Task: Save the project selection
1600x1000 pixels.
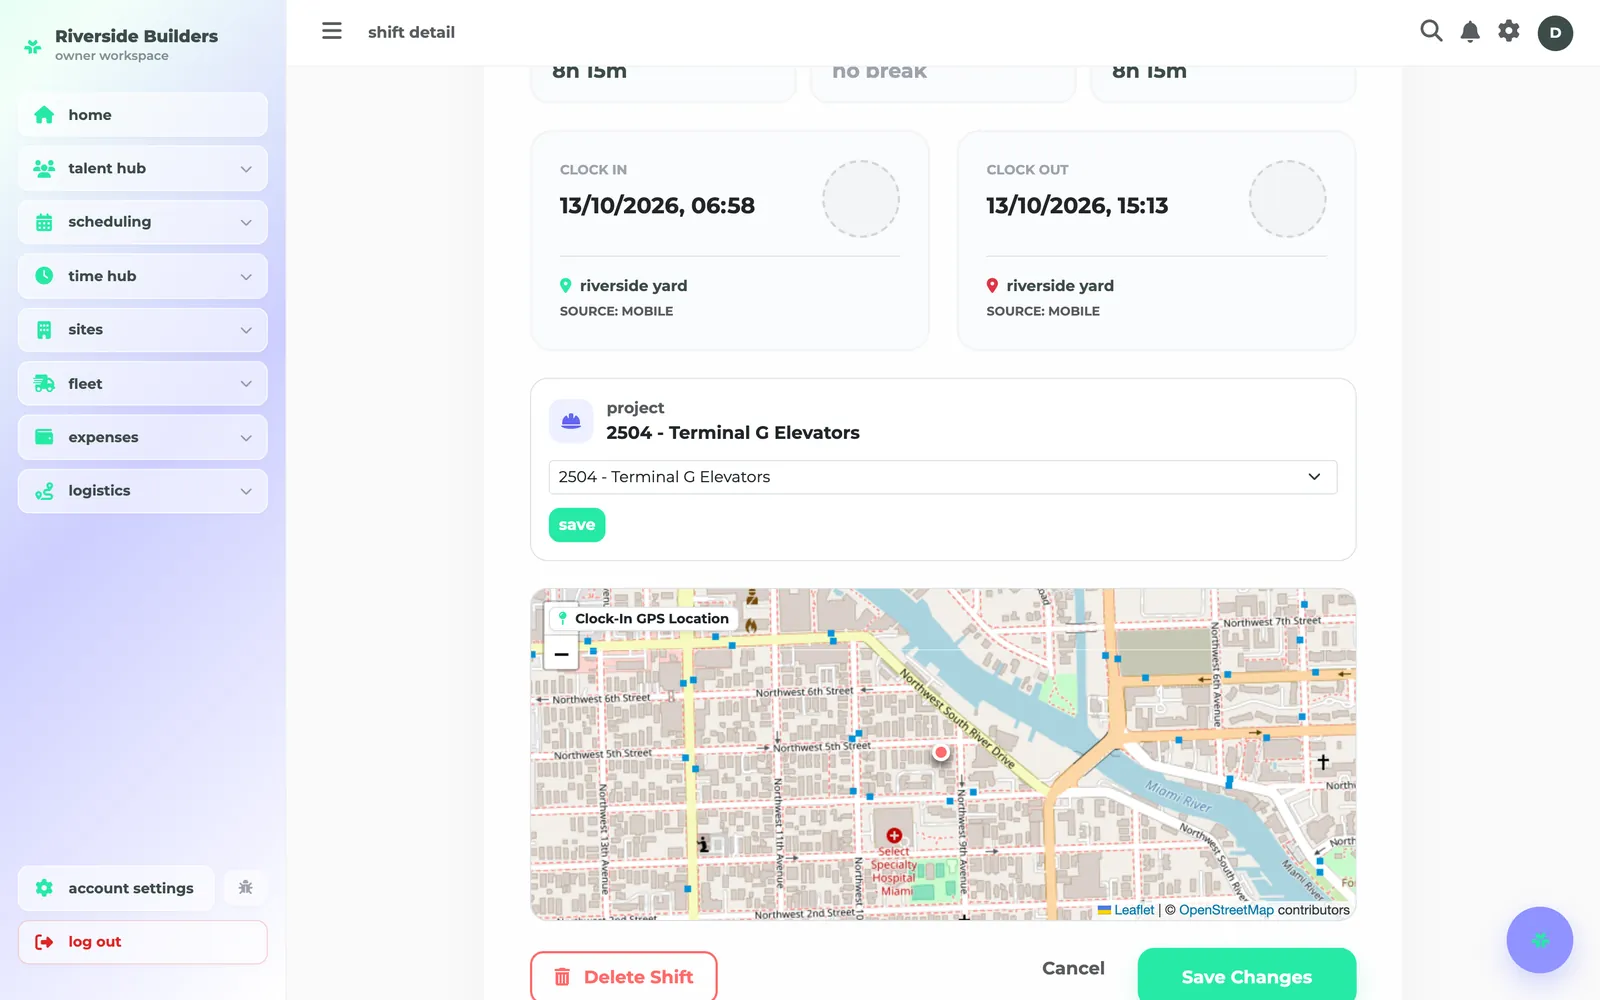Action: pyautogui.click(x=577, y=525)
